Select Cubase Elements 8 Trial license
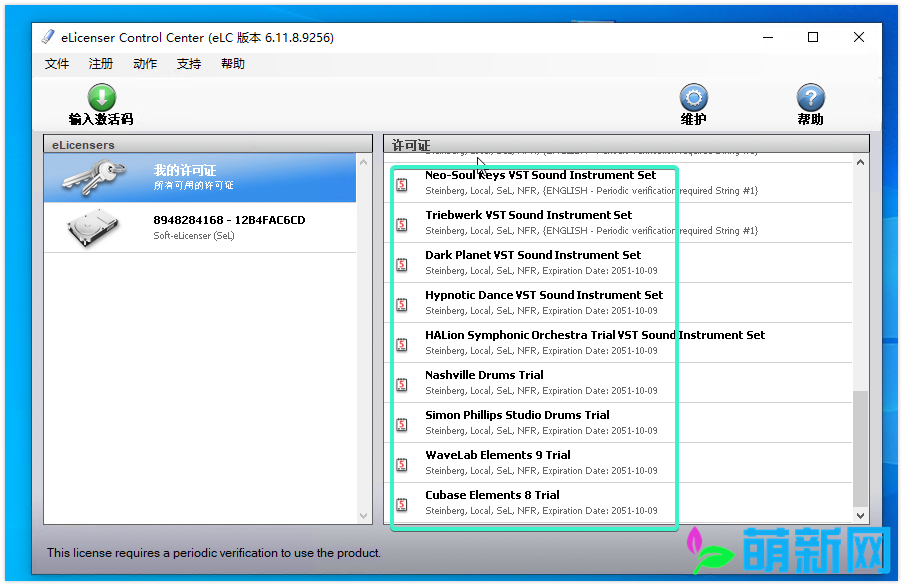903x586 pixels. tap(619, 503)
